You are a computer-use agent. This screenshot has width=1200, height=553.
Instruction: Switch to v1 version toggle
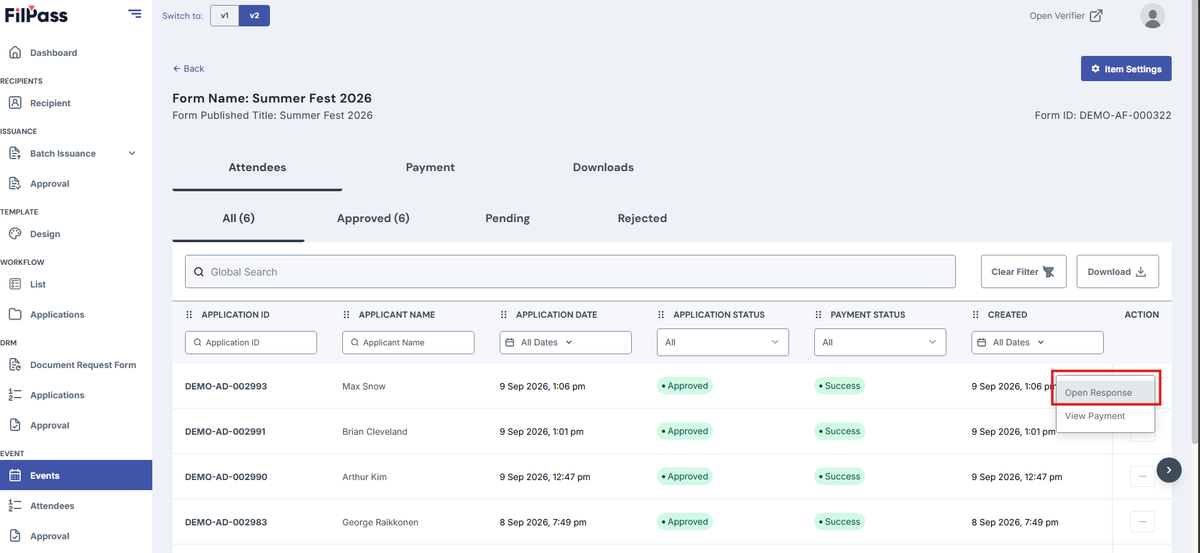[x=224, y=16]
